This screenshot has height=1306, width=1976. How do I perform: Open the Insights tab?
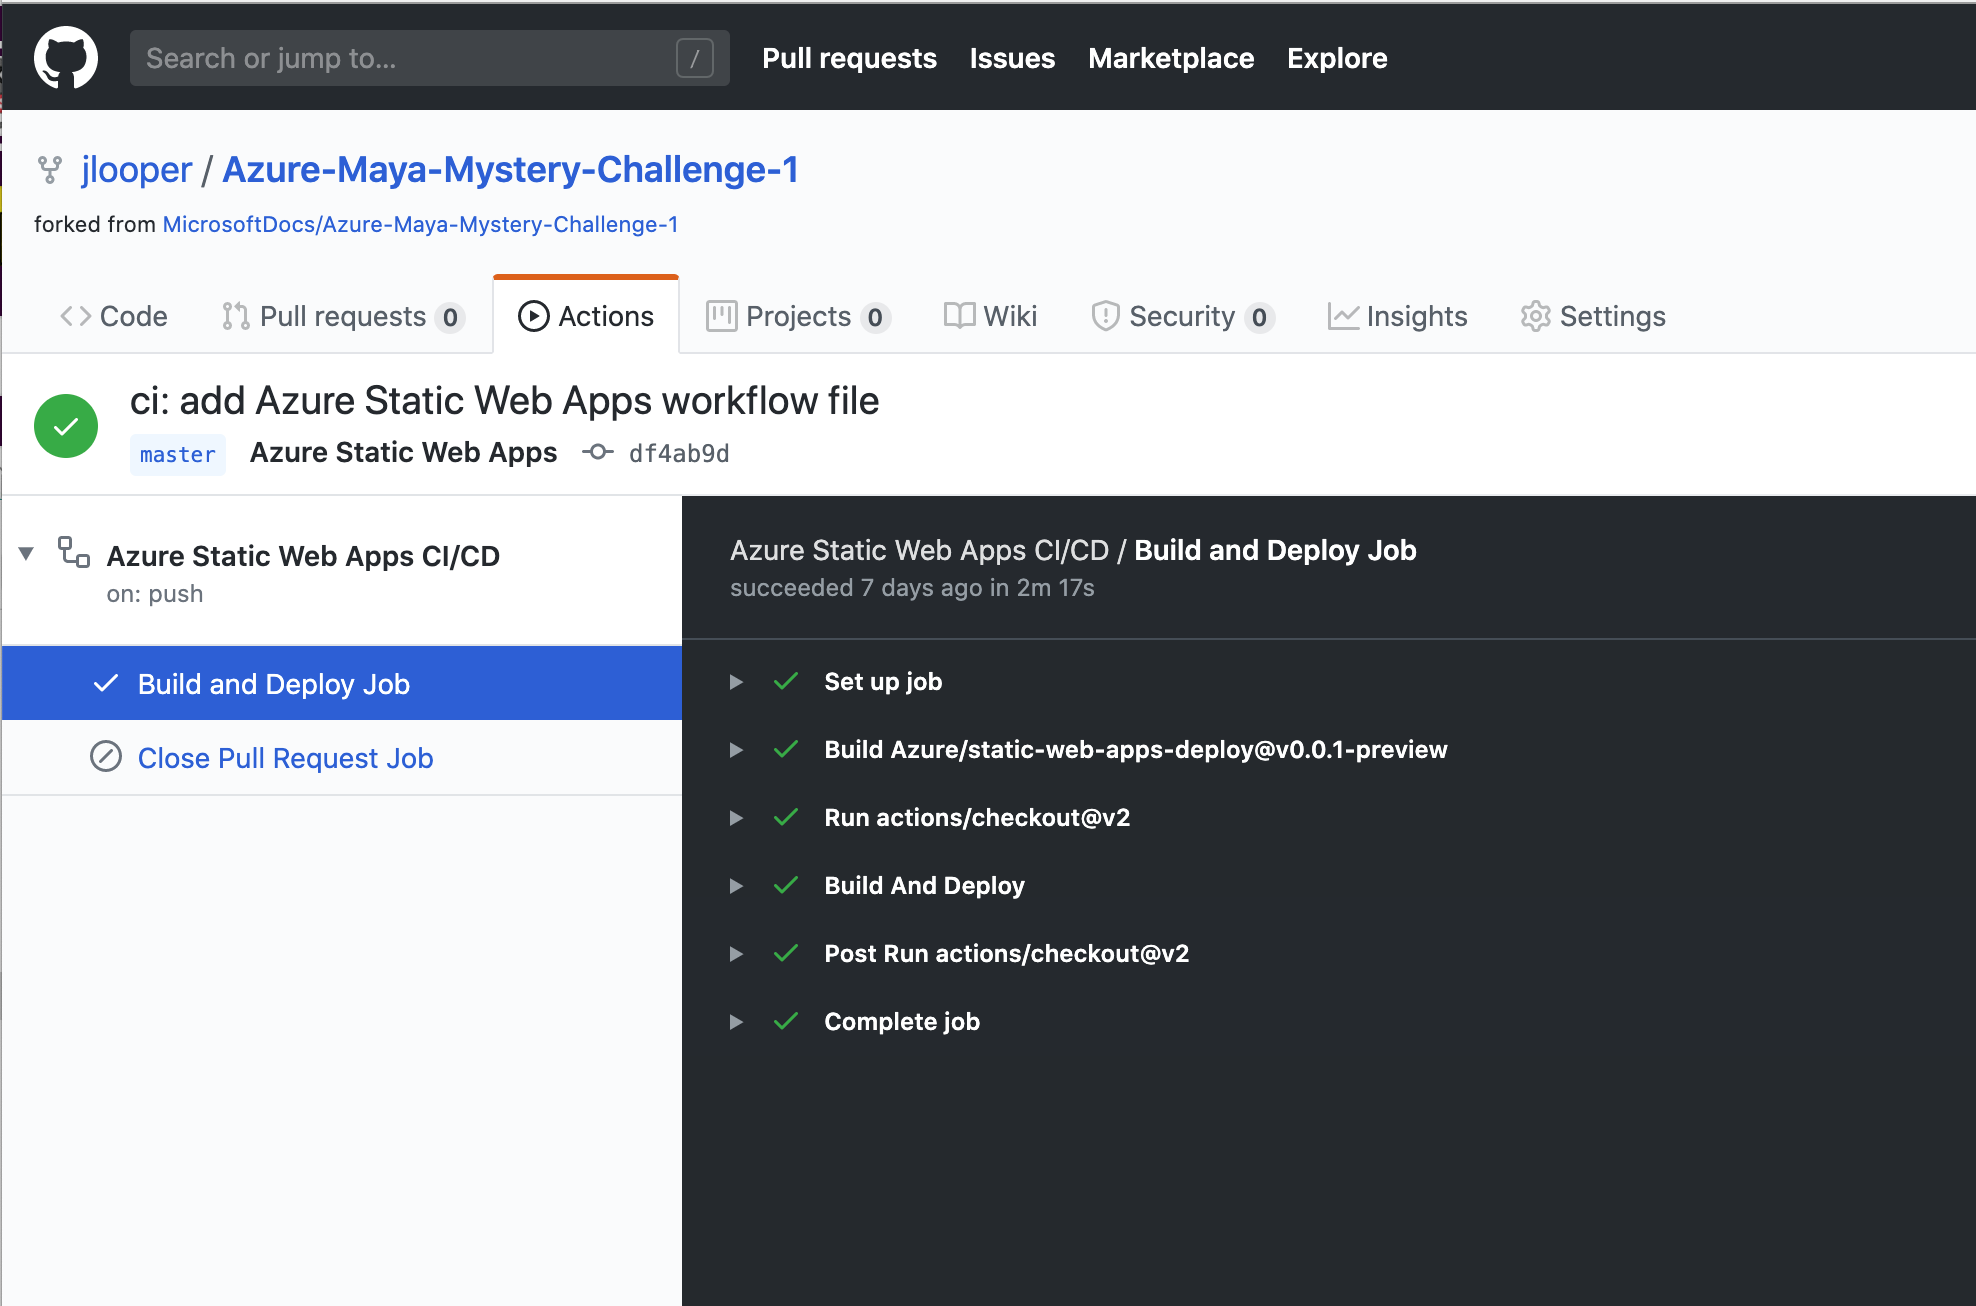click(1397, 316)
